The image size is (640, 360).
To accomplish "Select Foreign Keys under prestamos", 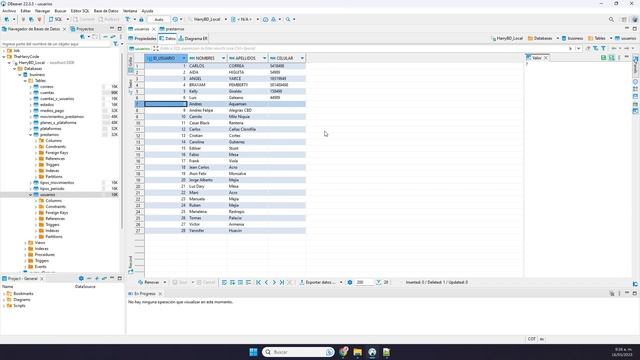I will pos(56,153).
